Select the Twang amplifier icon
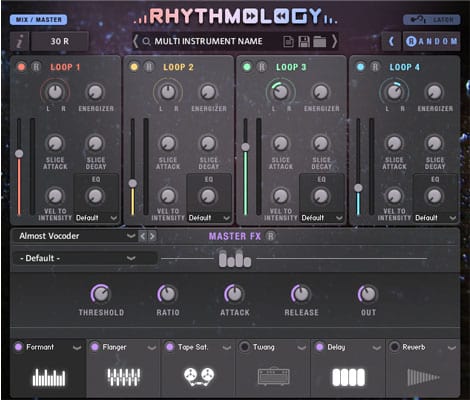 pyautogui.click(x=274, y=377)
